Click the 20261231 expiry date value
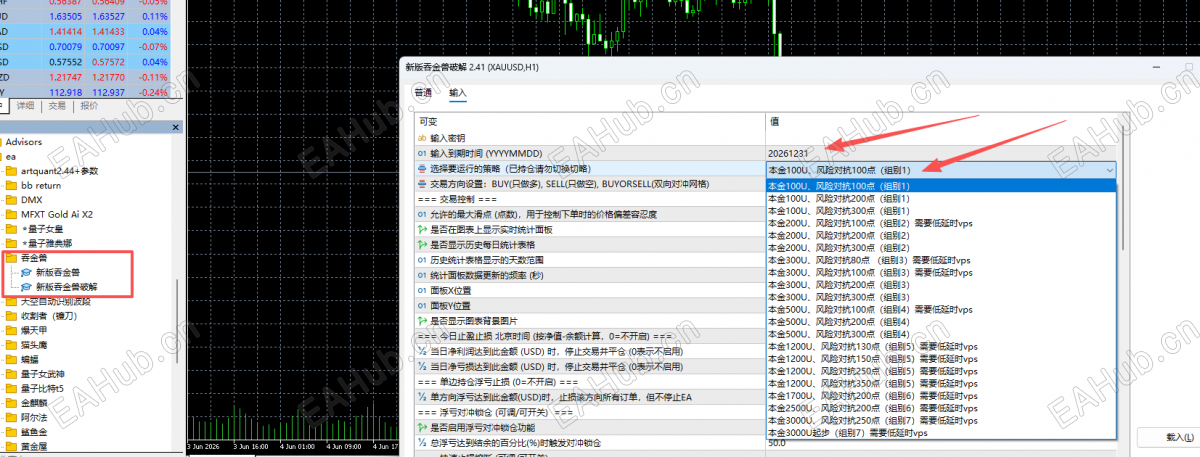This screenshot has width=1200, height=457. pyautogui.click(x=788, y=153)
